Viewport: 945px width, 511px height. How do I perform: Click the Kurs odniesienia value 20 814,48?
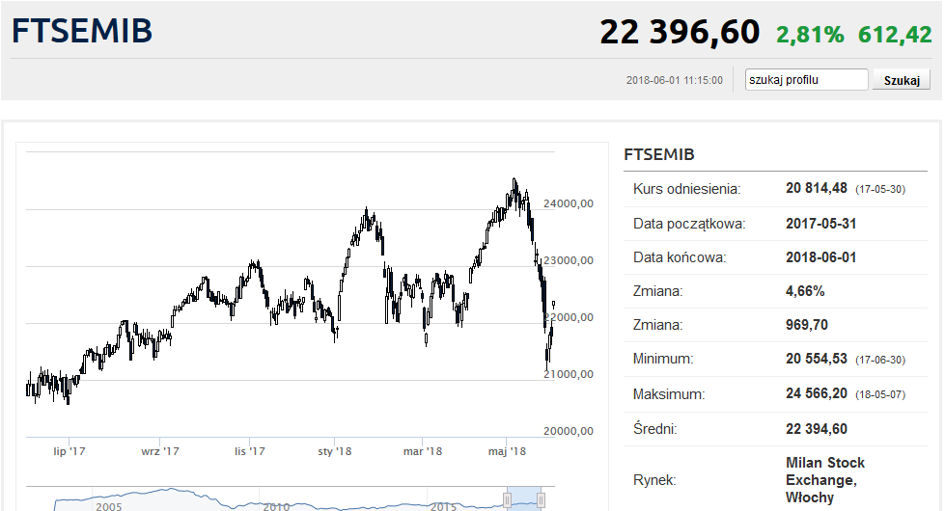(x=816, y=188)
